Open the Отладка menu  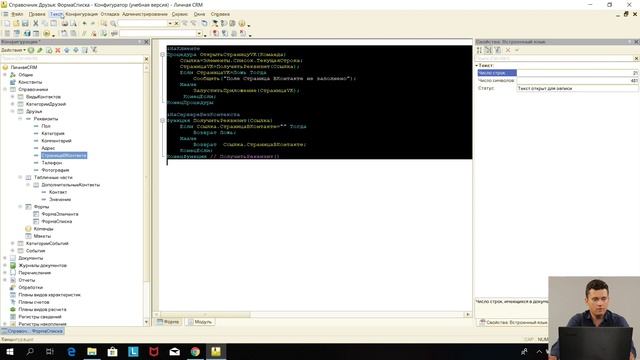point(110,14)
